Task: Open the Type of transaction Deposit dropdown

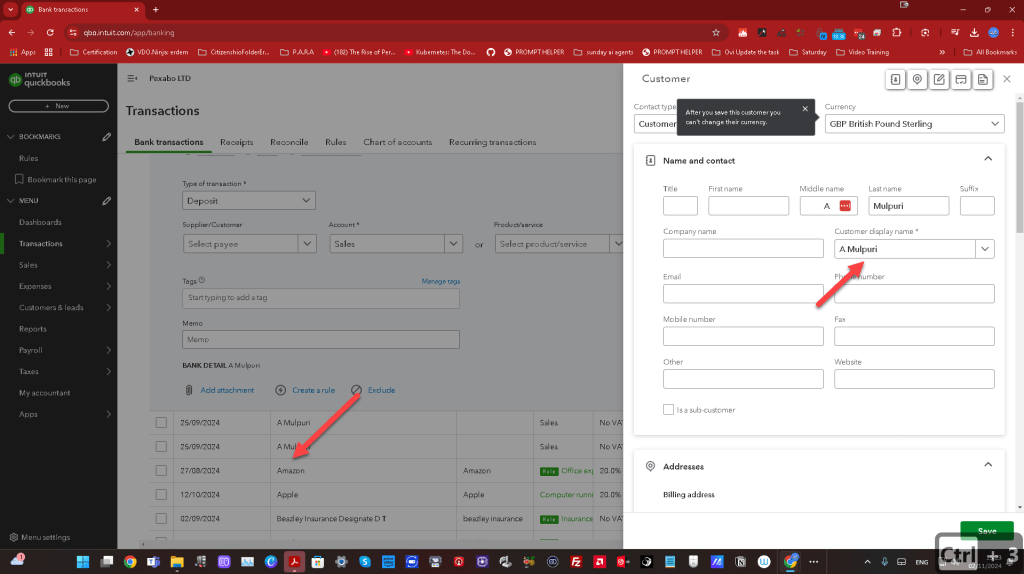Action: pyautogui.click(x=249, y=200)
